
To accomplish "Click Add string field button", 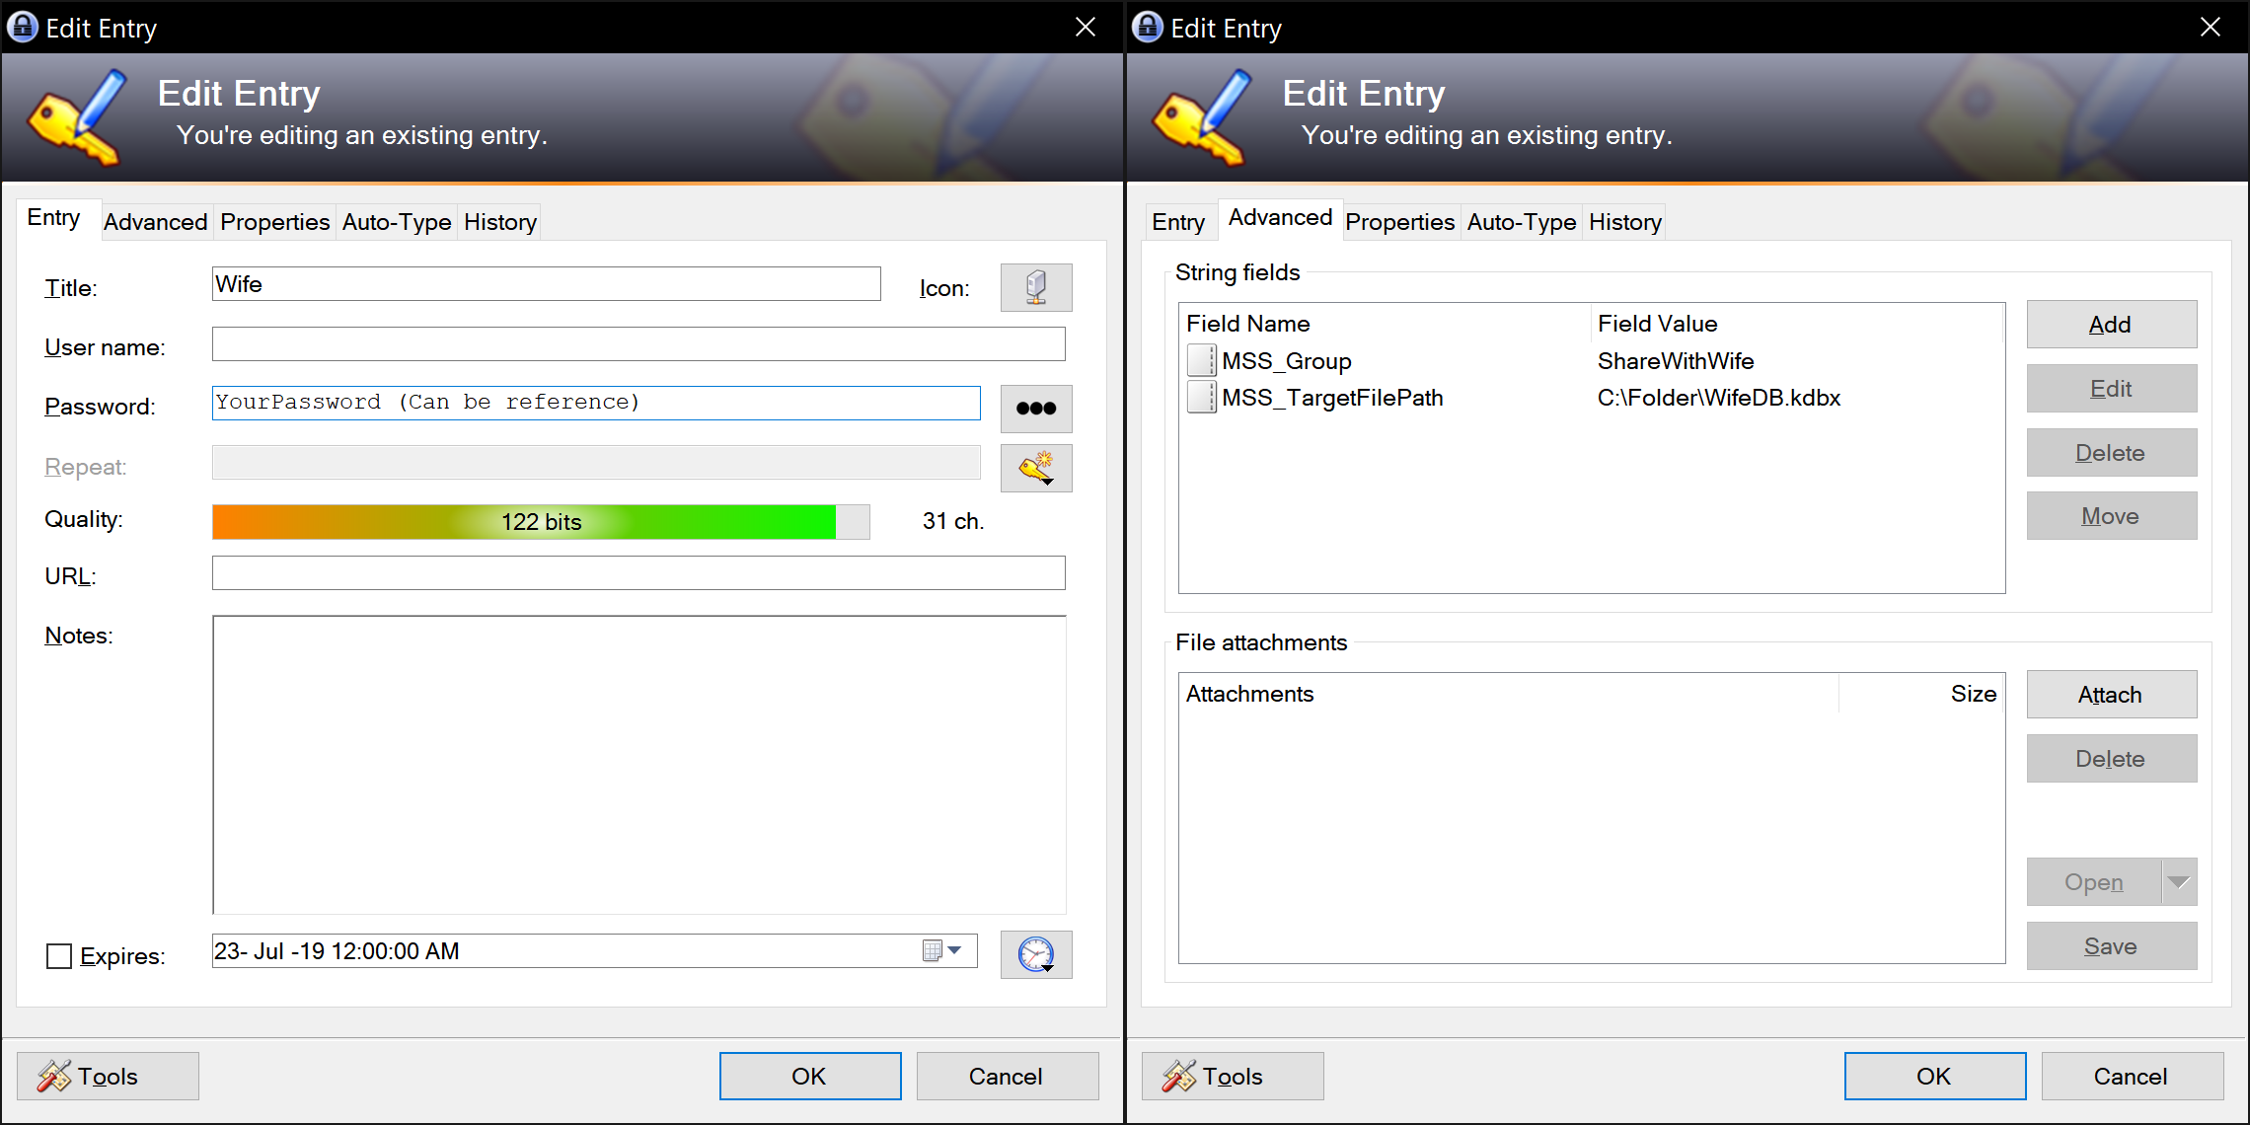I will pyautogui.click(x=2111, y=325).
